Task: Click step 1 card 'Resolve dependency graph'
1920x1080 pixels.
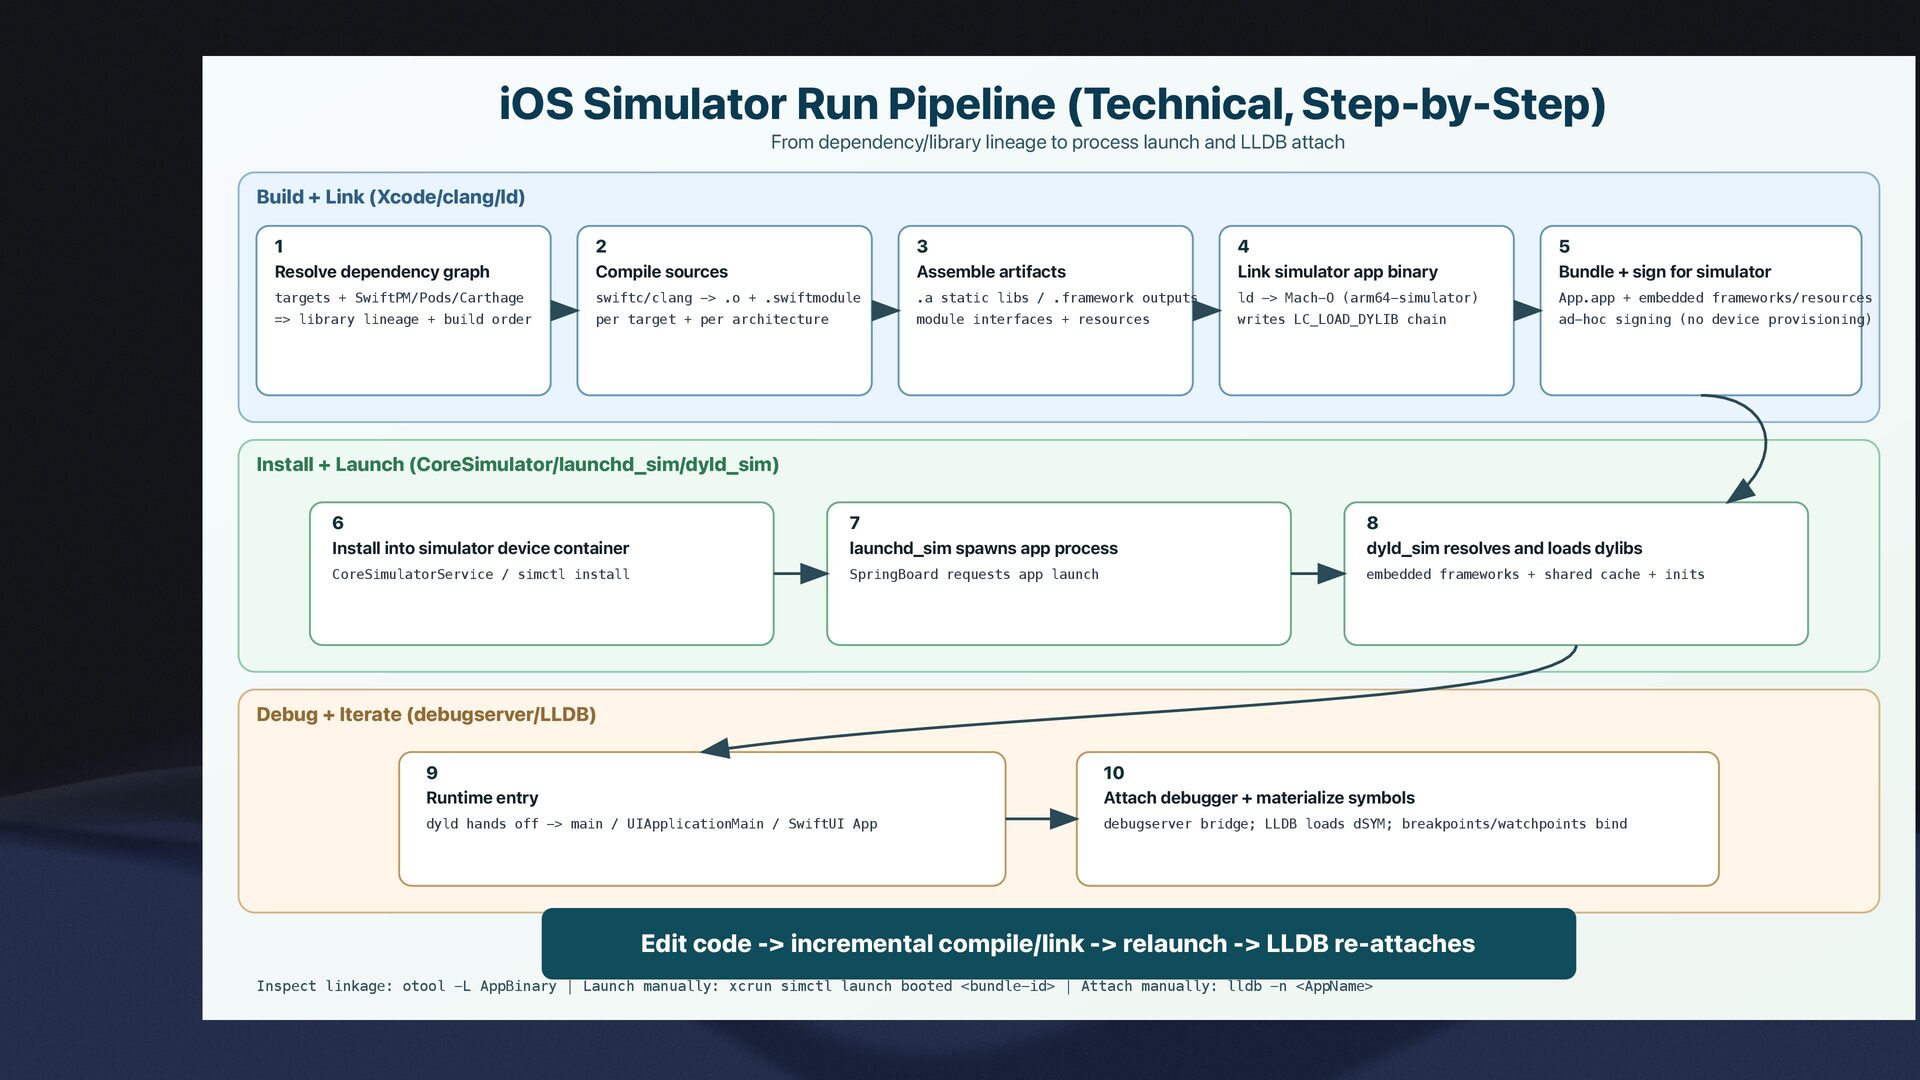Action: pyautogui.click(x=403, y=310)
